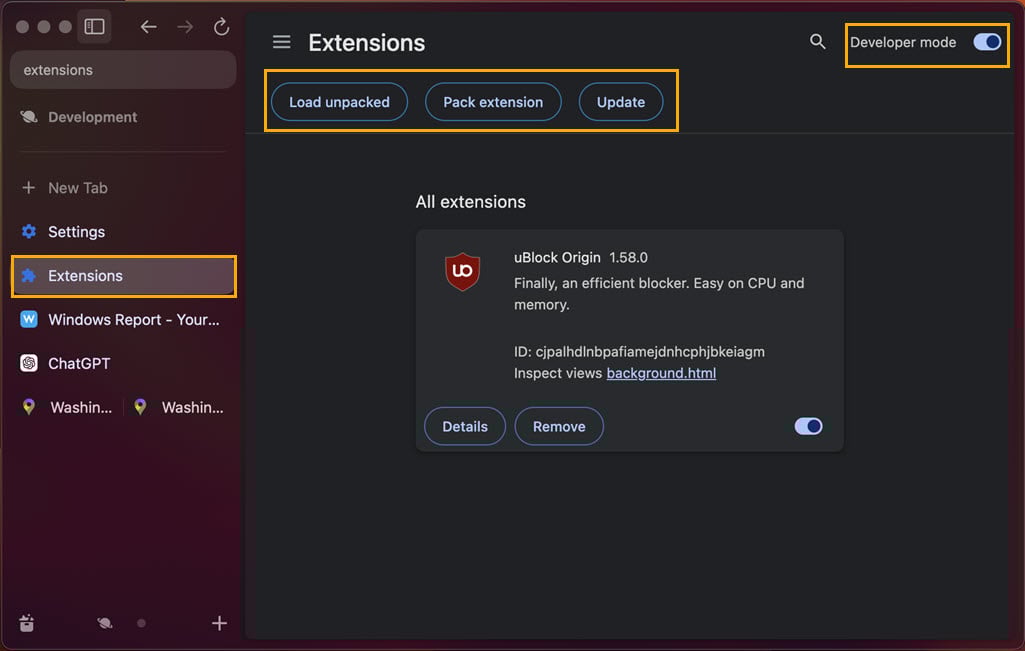Image resolution: width=1025 pixels, height=651 pixels.
Task: Toggle Developer mode switch
Action: click(x=987, y=42)
